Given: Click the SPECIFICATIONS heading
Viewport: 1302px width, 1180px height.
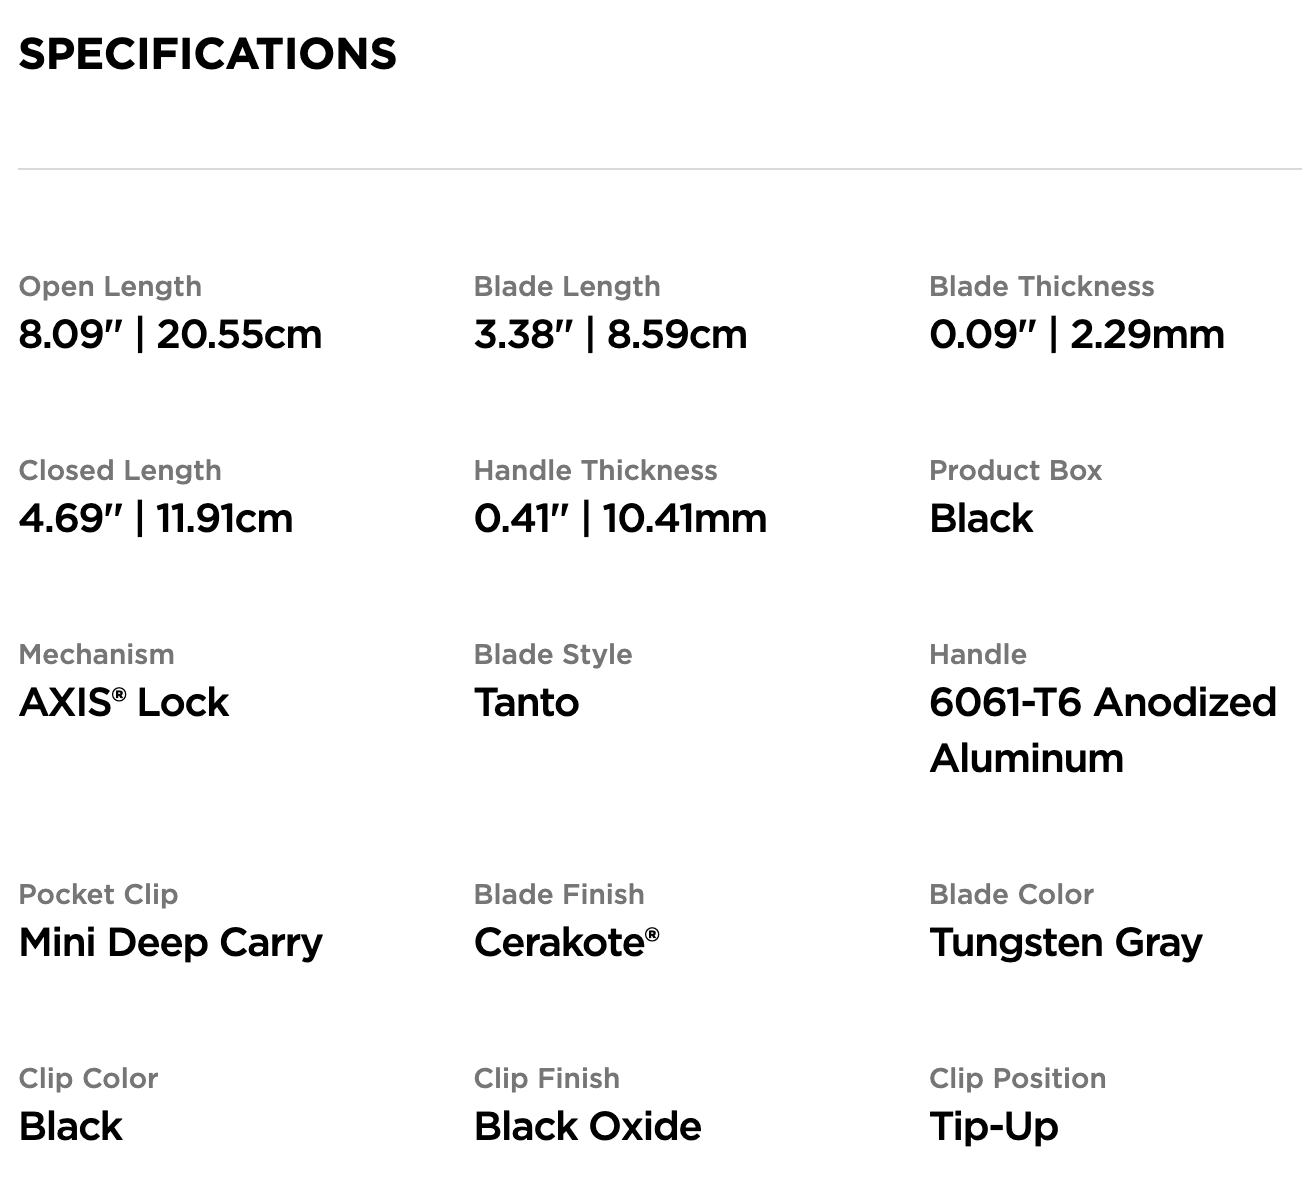Looking at the screenshot, I should [x=207, y=54].
